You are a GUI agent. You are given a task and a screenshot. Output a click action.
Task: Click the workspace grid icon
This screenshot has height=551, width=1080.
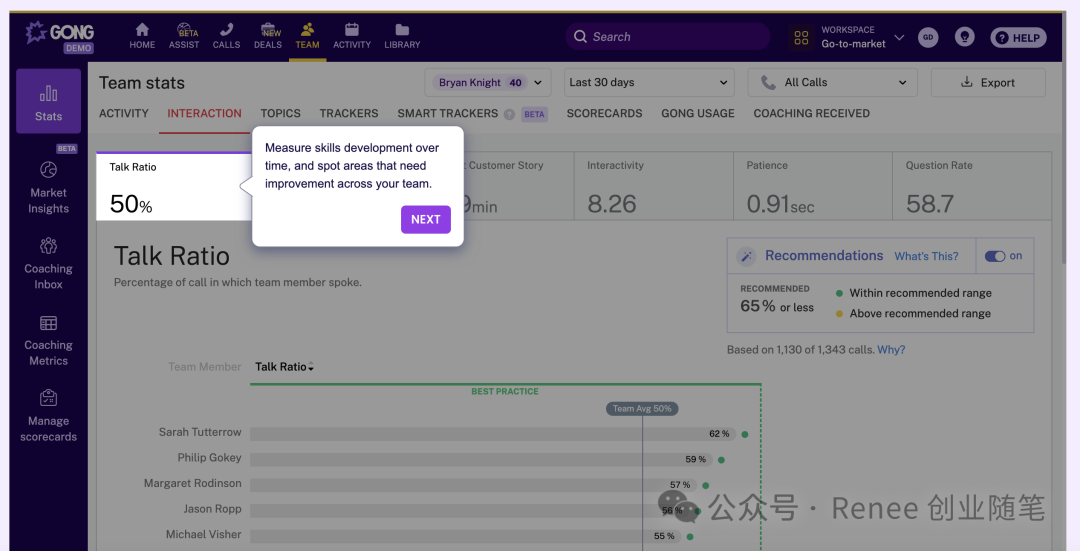click(801, 37)
